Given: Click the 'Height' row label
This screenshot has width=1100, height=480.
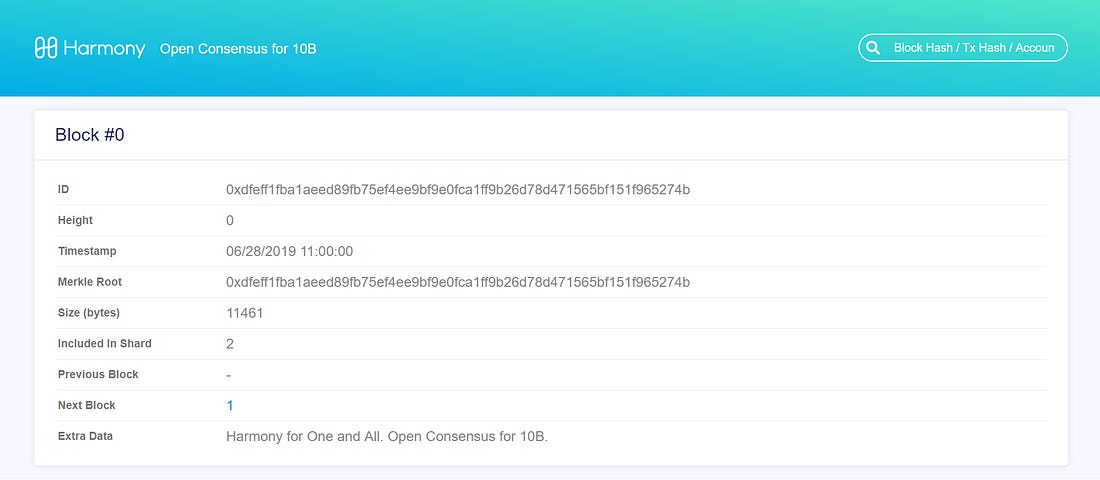Looking at the screenshot, I should (75, 220).
